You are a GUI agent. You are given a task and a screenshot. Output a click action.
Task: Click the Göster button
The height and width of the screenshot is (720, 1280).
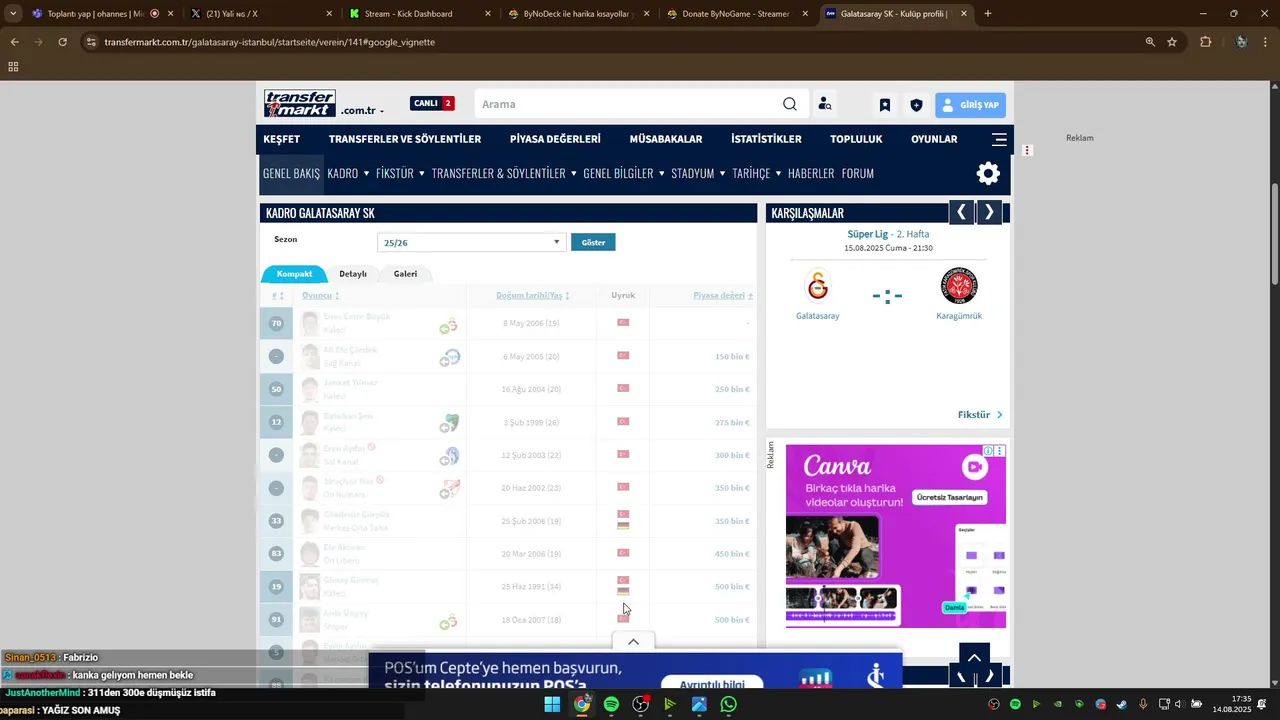click(x=593, y=242)
